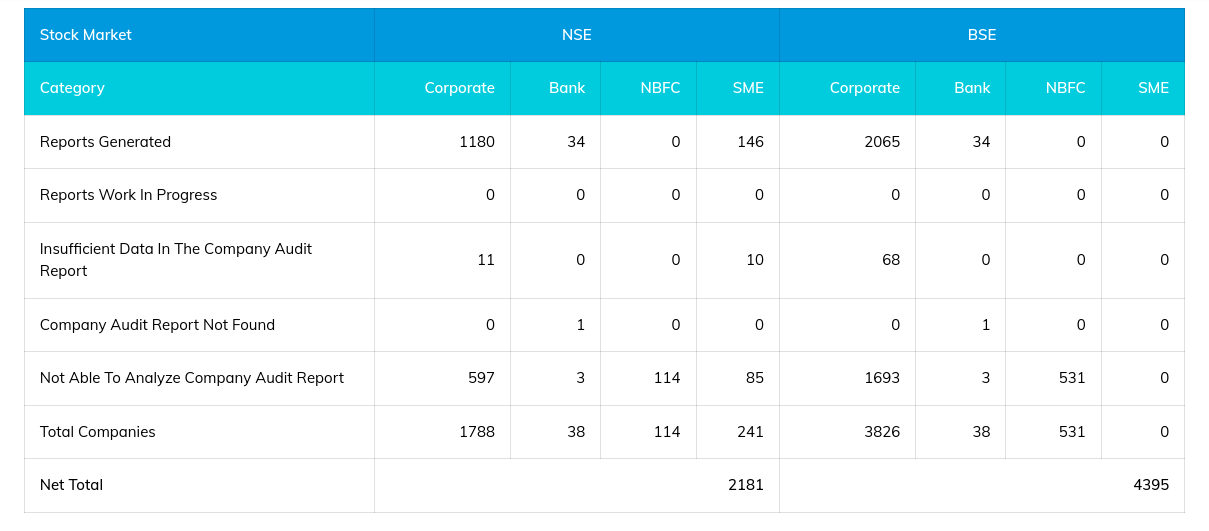
Task: Click the Category header cell
Action: [200, 88]
